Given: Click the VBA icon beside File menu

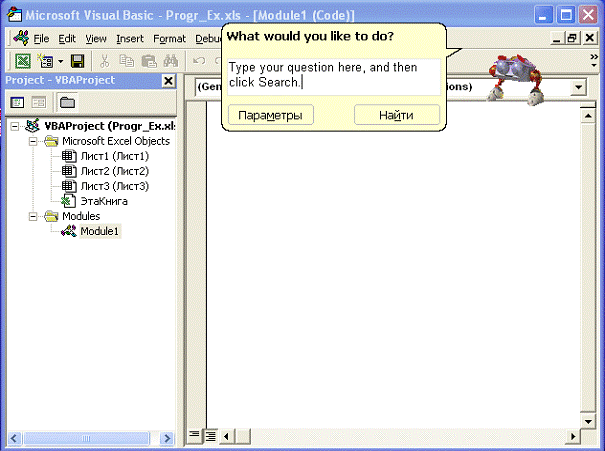Looking at the screenshot, I should pos(20,38).
